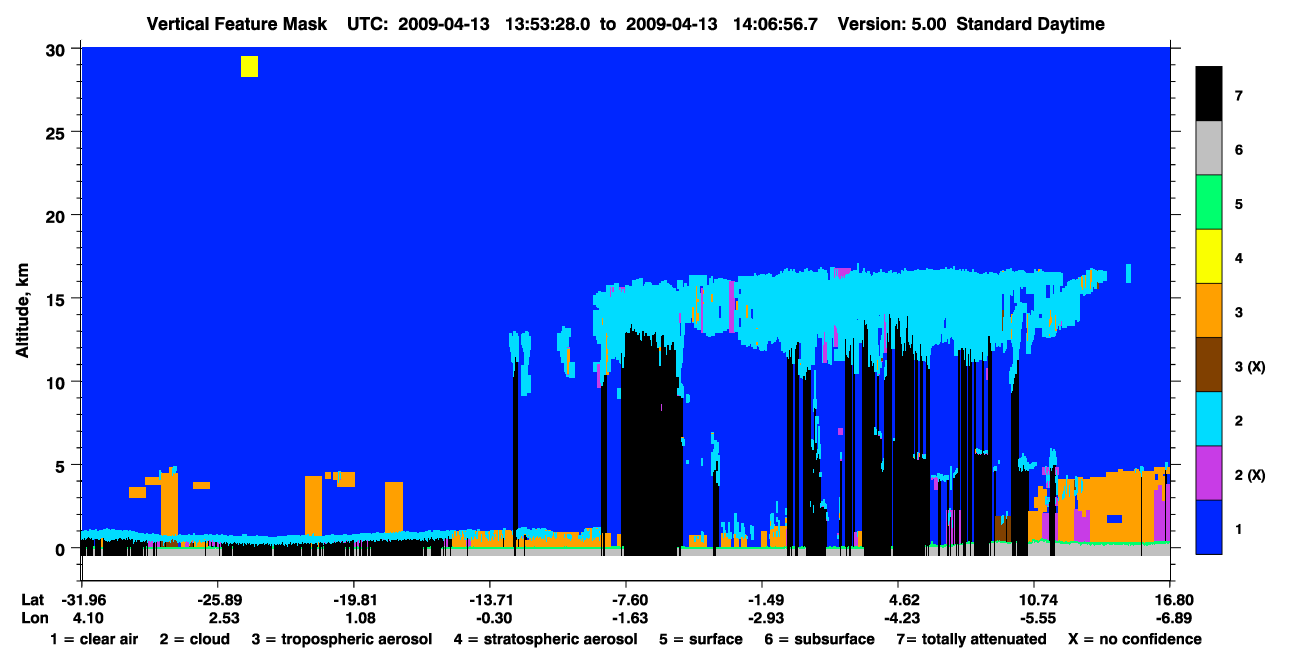
Task: Click the green colorbar swatch for class 5
Action: point(1209,203)
